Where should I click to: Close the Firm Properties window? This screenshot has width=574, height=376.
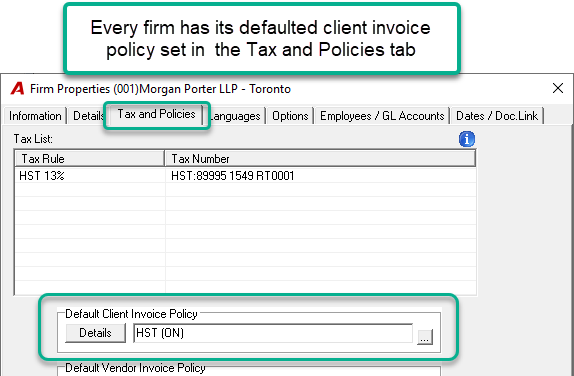click(x=558, y=88)
